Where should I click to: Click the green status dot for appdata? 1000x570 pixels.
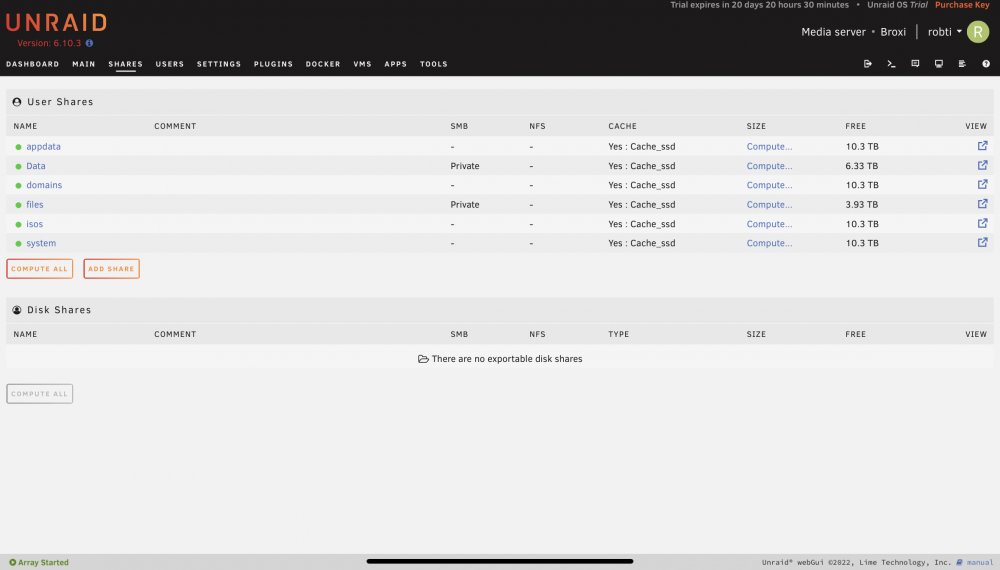point(18,147)
